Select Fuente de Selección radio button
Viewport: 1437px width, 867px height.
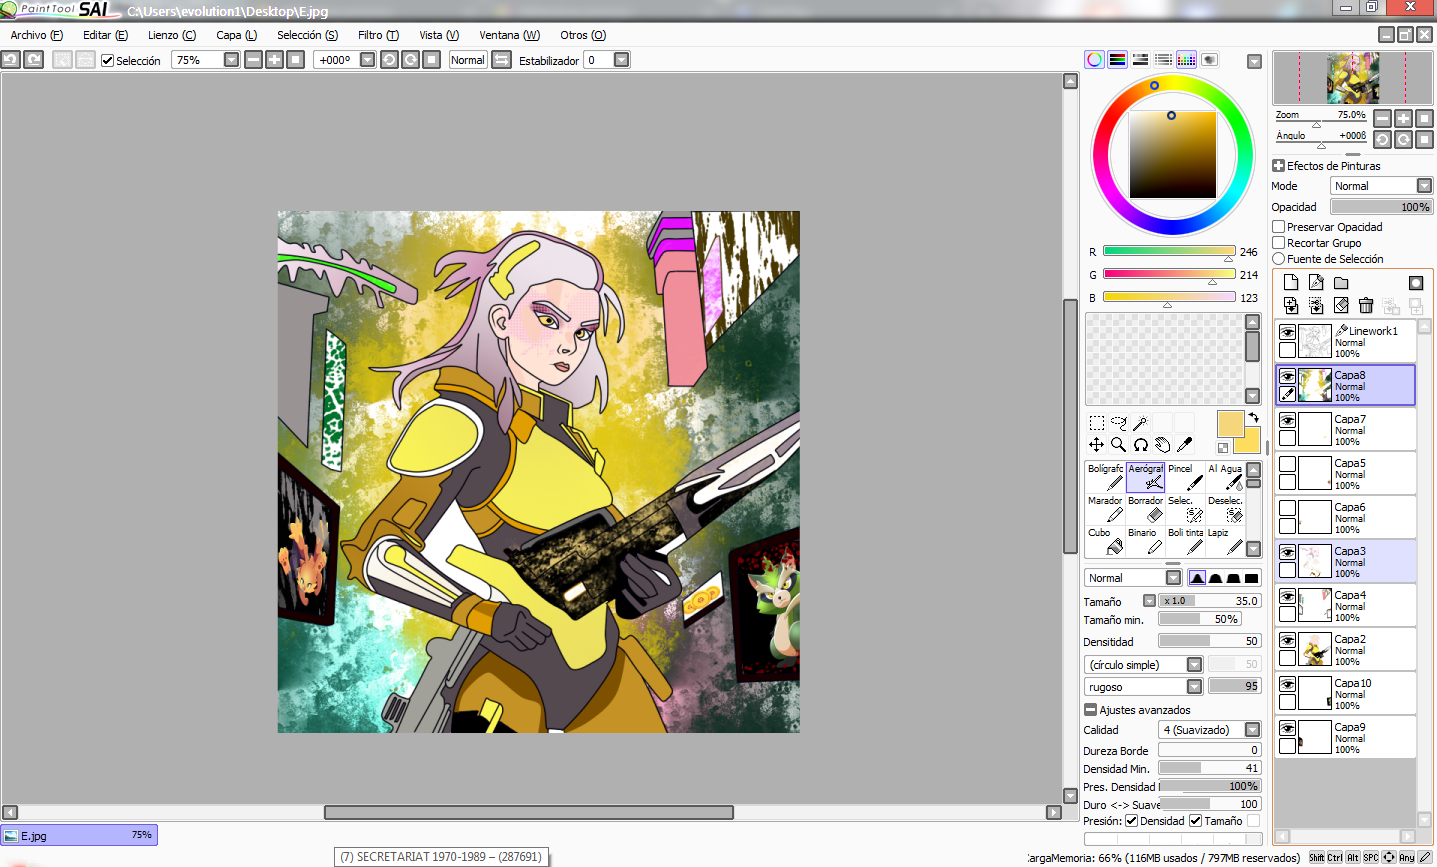pos(1278,259)
